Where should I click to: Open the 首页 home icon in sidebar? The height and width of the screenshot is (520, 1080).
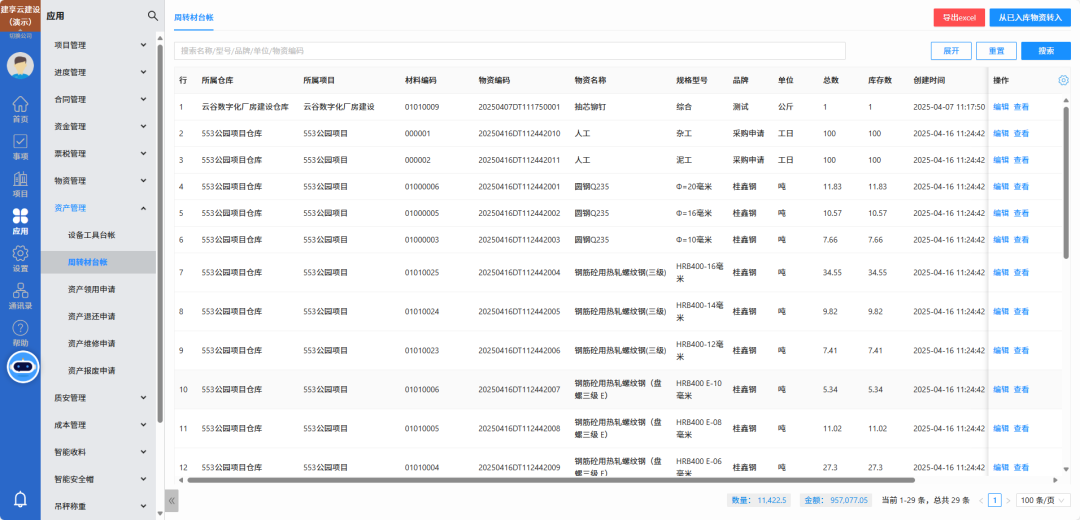point(20,110)
